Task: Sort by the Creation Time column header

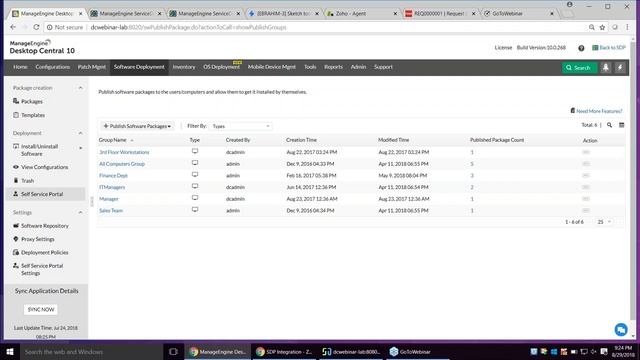Action: pyautogui.click(x=301, y=140)
